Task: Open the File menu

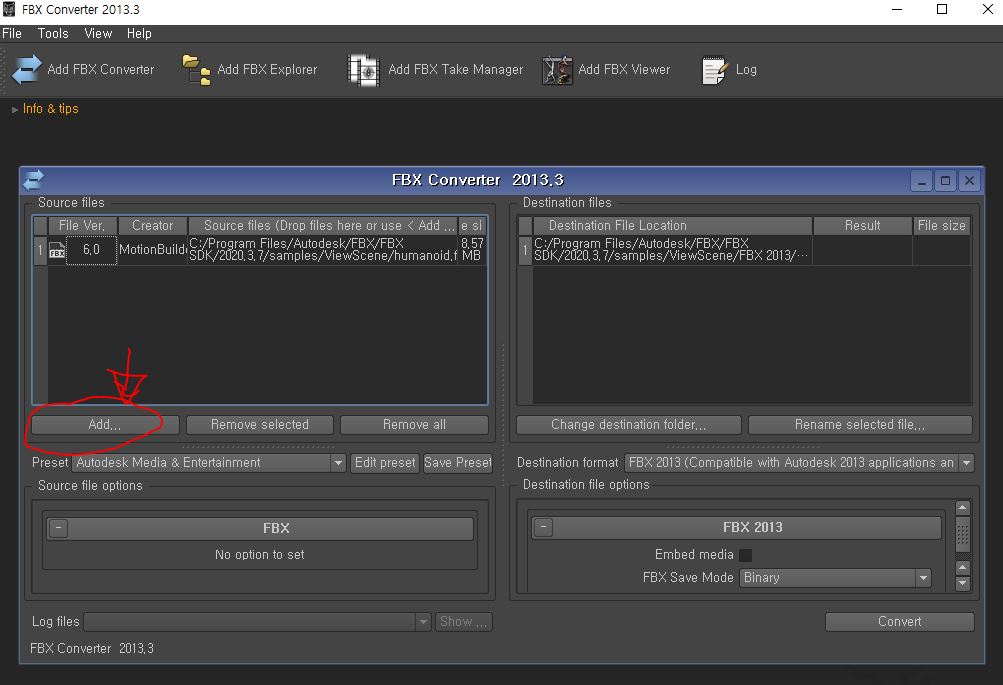Action: [x=12, y=33]
